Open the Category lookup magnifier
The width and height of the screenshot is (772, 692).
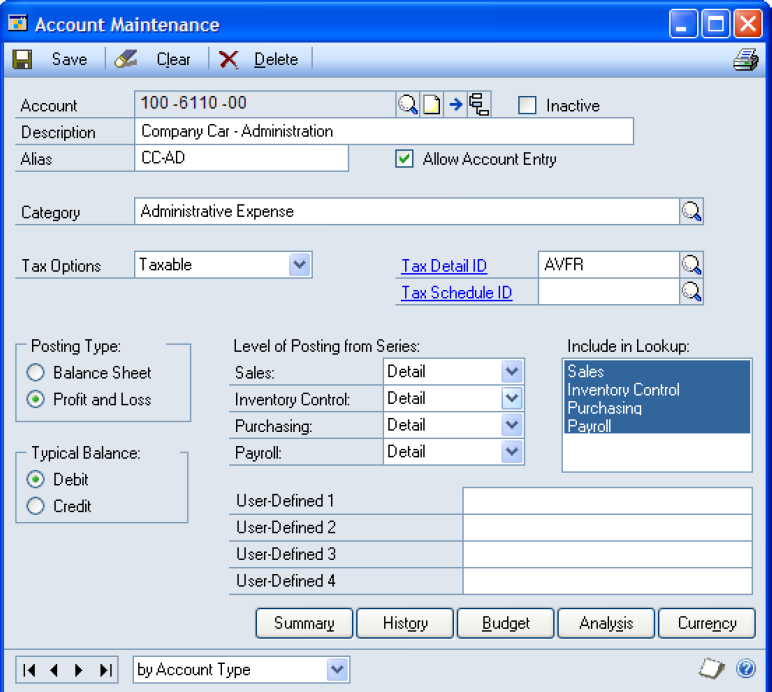click(692, 211)
